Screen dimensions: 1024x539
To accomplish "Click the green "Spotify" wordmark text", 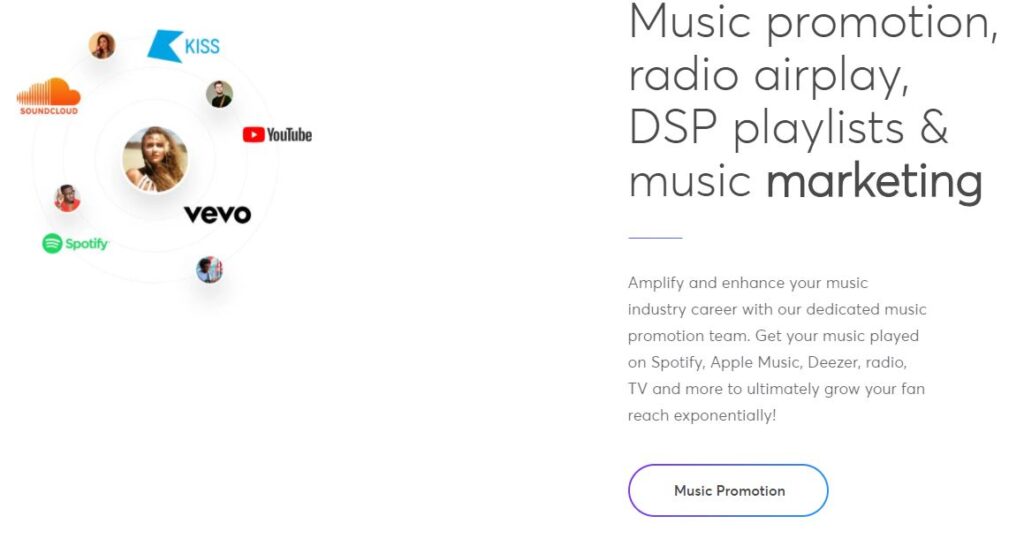I will coord(87,244).
